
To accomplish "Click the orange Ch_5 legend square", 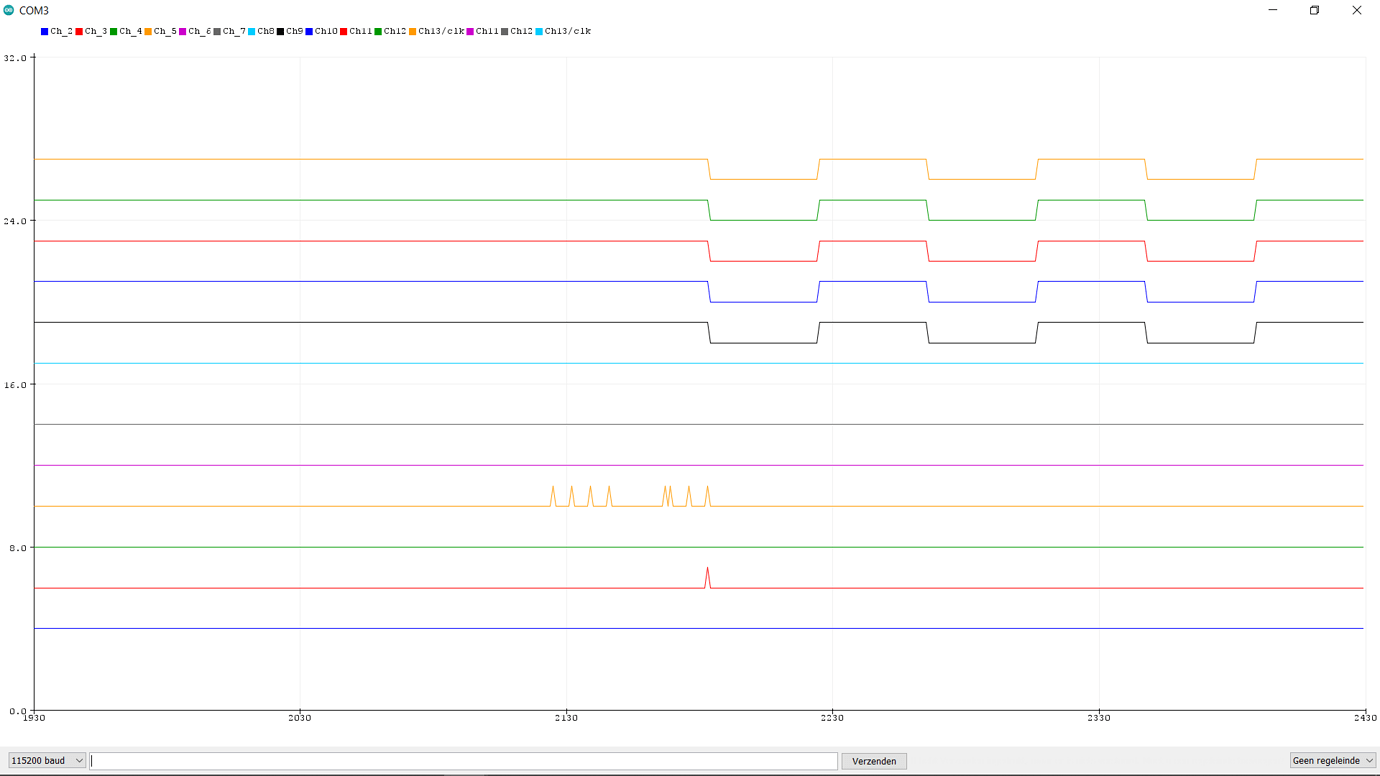I will click(148, 31).
